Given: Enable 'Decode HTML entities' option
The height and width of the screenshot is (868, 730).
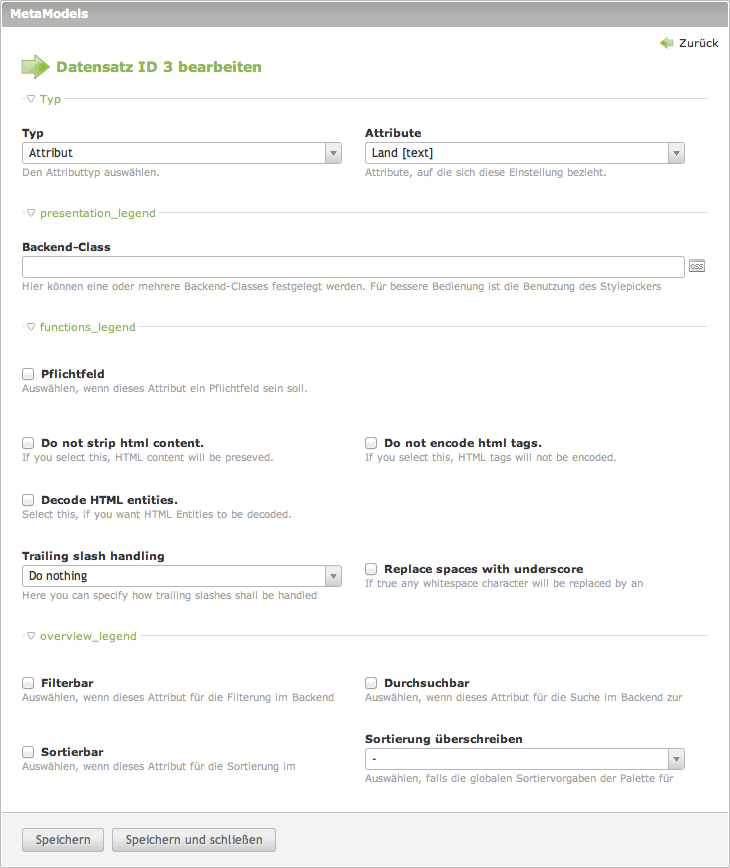Looking at the screenshot, I should 28,500.
